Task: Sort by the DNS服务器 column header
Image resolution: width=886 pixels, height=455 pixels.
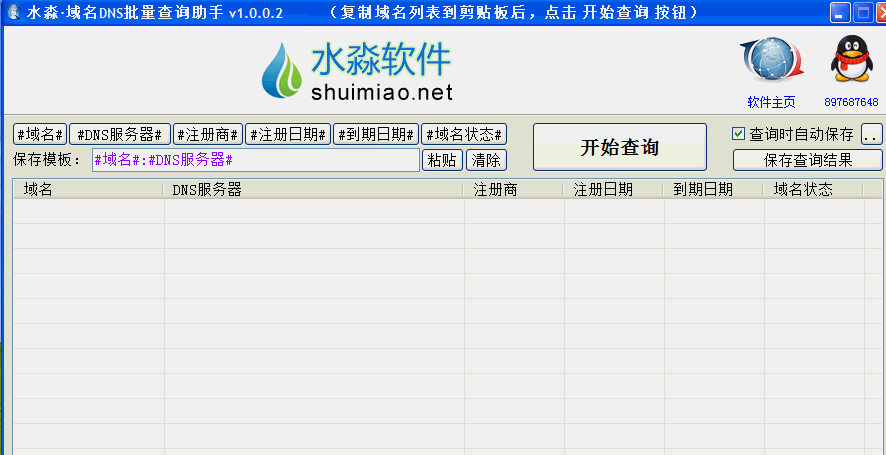Action: click(313, 189)
